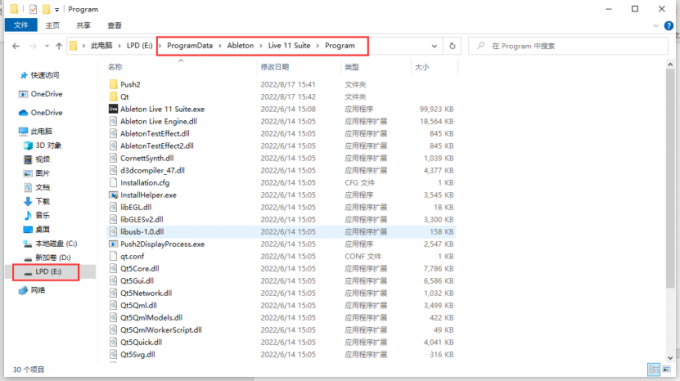680x381 pixels.
Task: Click the Program search input field
Action: [x=568, y=46]
